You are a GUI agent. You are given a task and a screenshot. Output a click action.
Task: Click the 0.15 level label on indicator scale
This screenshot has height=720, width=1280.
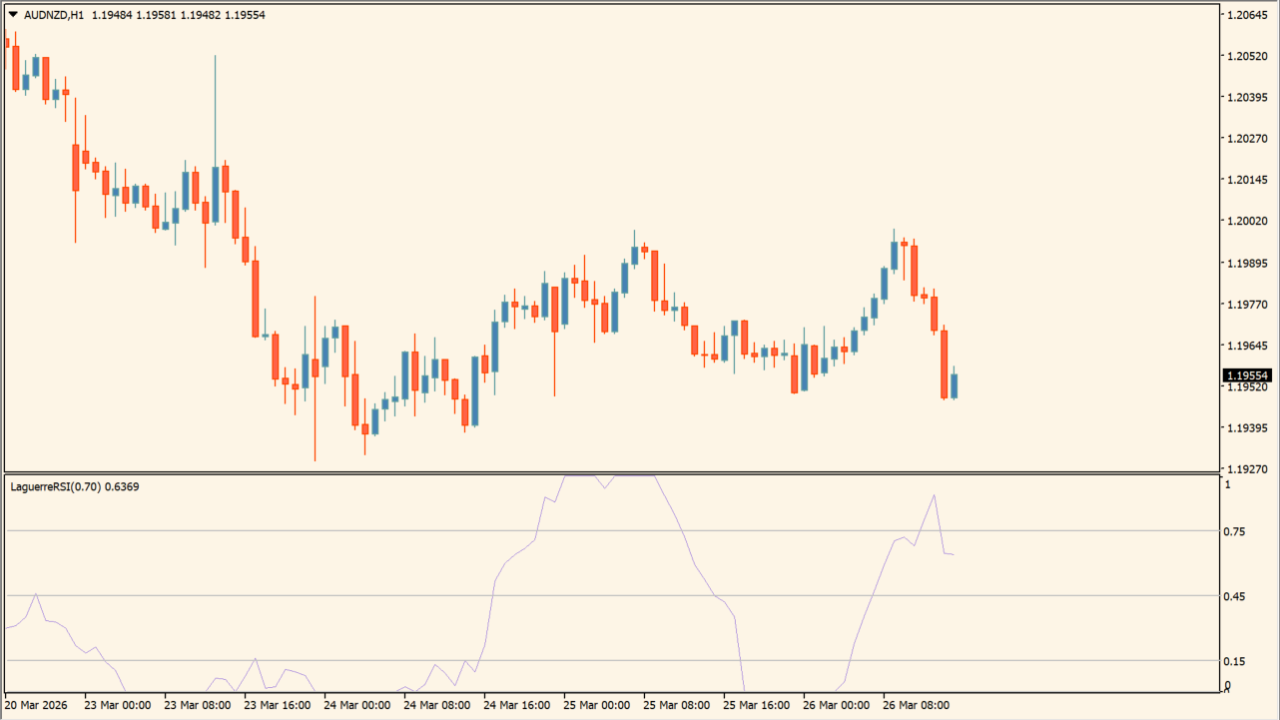[1236, 661]
